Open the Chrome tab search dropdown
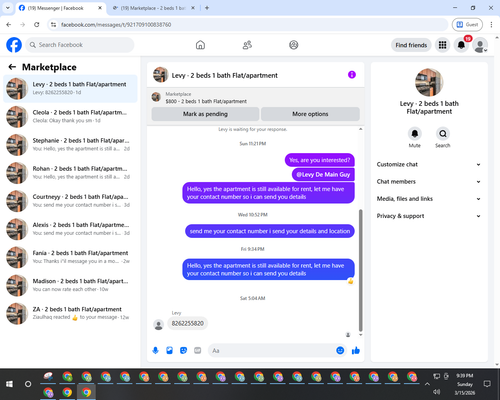 [8, 8]
